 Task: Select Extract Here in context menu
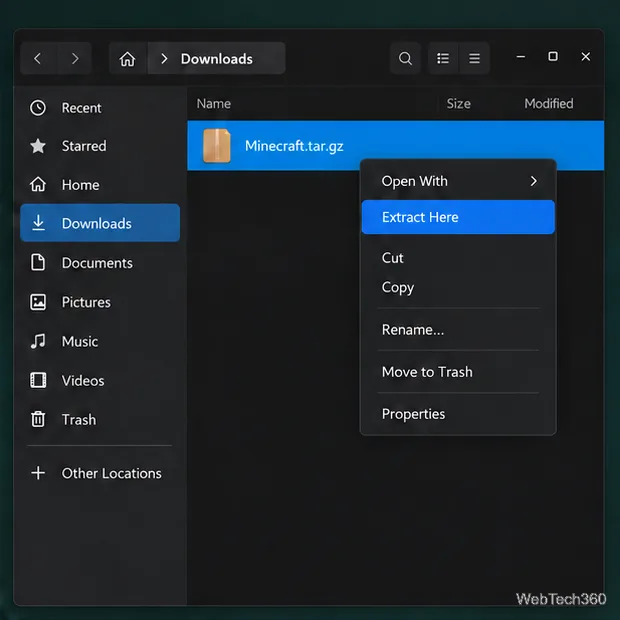click(458, 217)
